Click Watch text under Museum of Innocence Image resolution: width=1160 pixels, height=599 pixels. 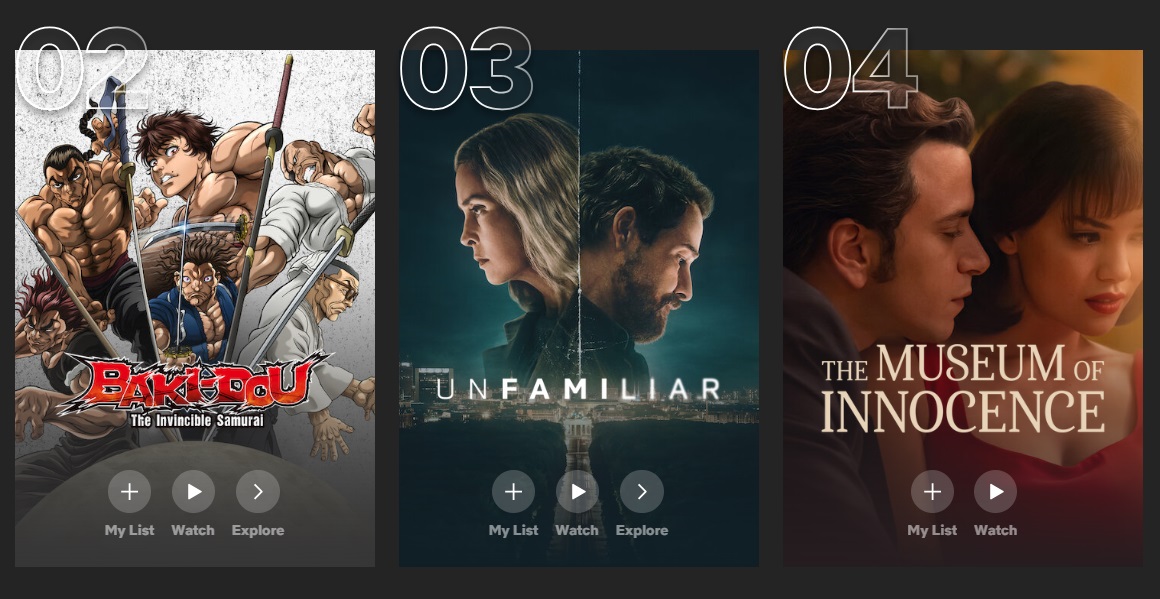(x=996, y=530)
